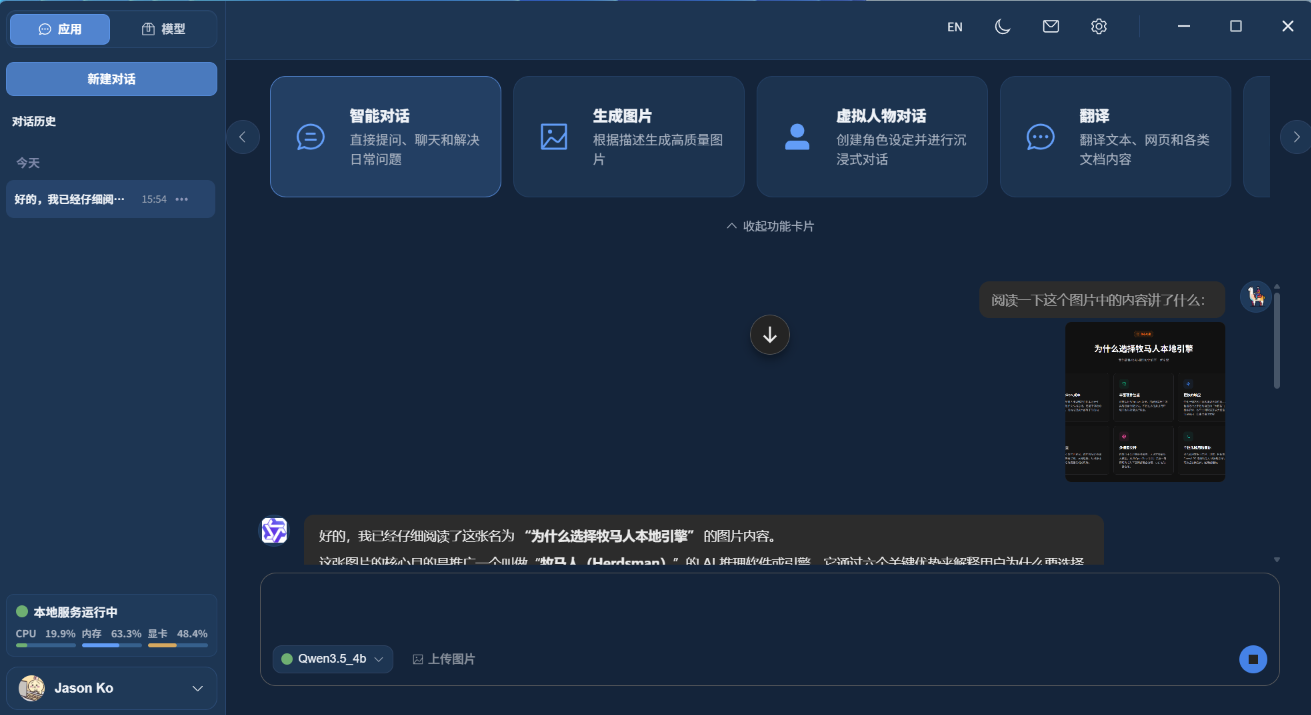Screen dimensions: 1311x715
Task: Switch language with the EN button
Action: pos(955,27)
